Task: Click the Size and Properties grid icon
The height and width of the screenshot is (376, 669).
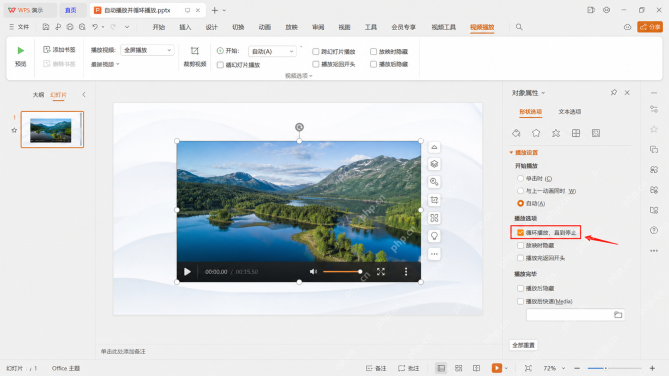Action: [576, 133]
